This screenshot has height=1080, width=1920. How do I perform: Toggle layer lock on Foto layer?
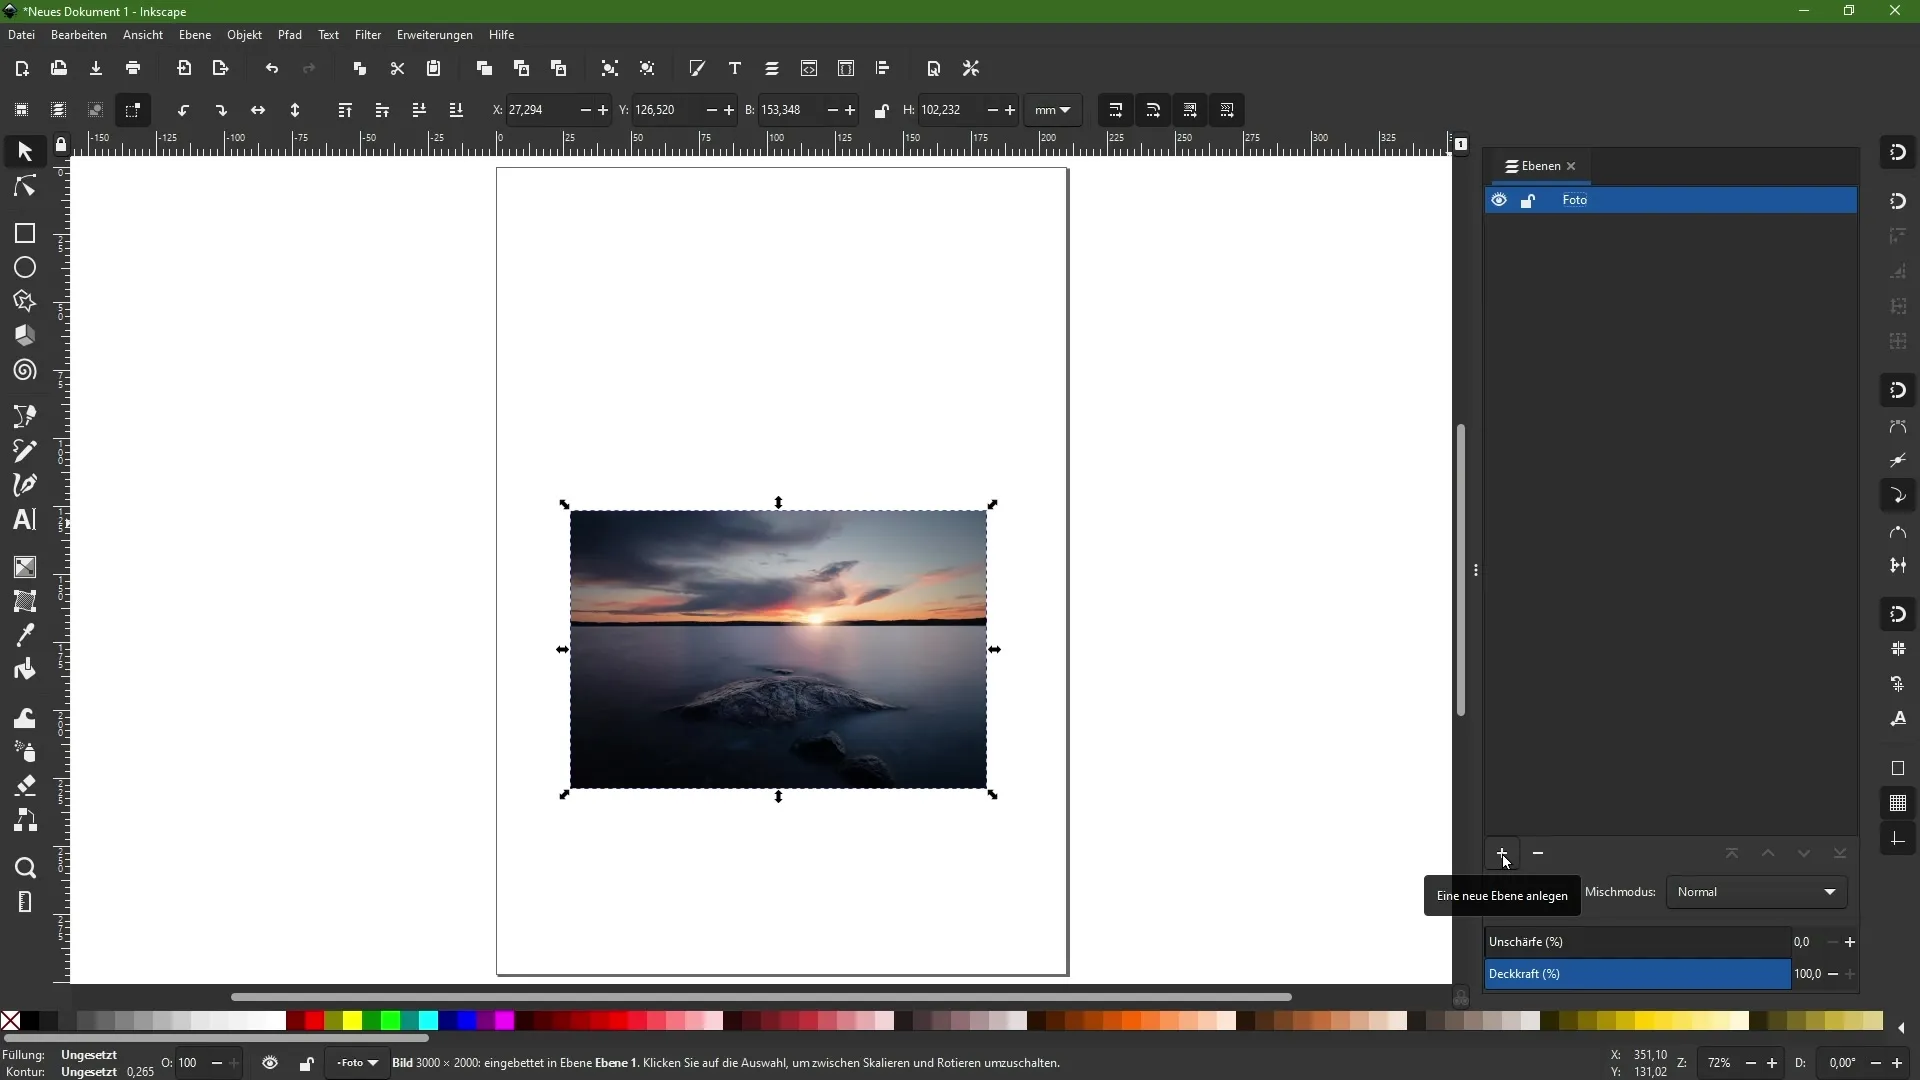(x=1528, y=199)
